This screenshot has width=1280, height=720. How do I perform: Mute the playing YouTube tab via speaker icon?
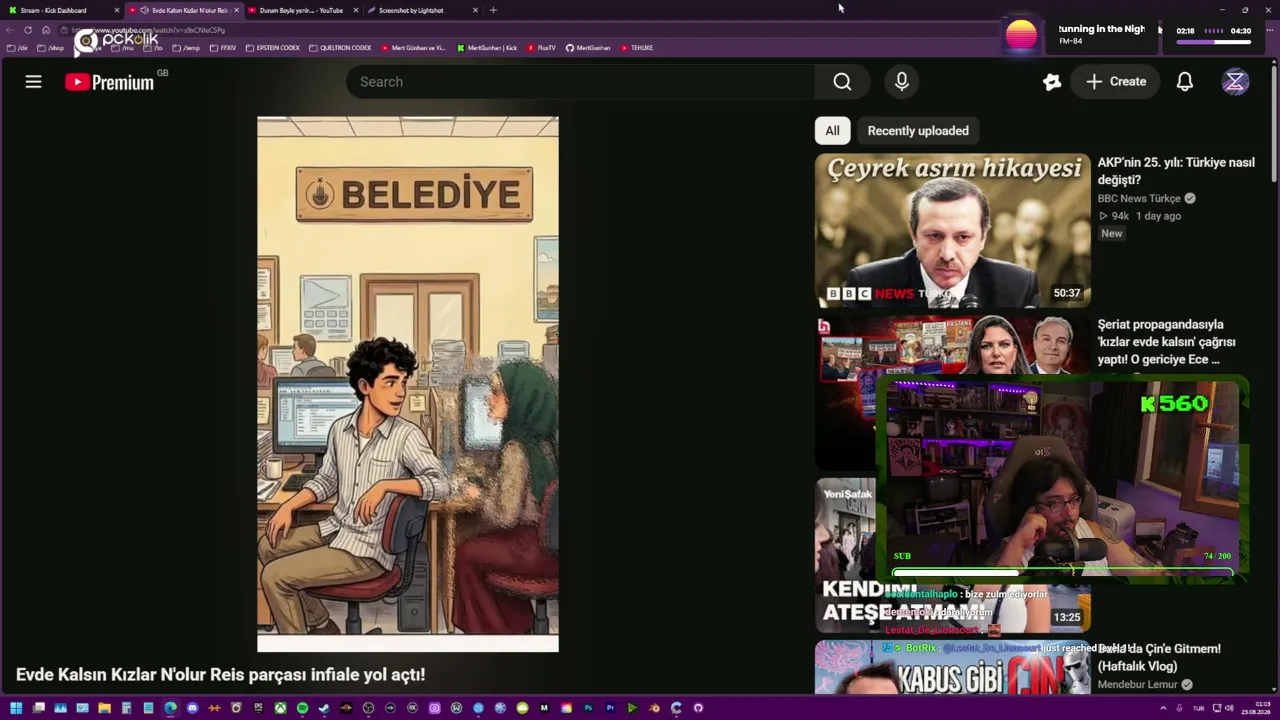(x=144, y=10)
